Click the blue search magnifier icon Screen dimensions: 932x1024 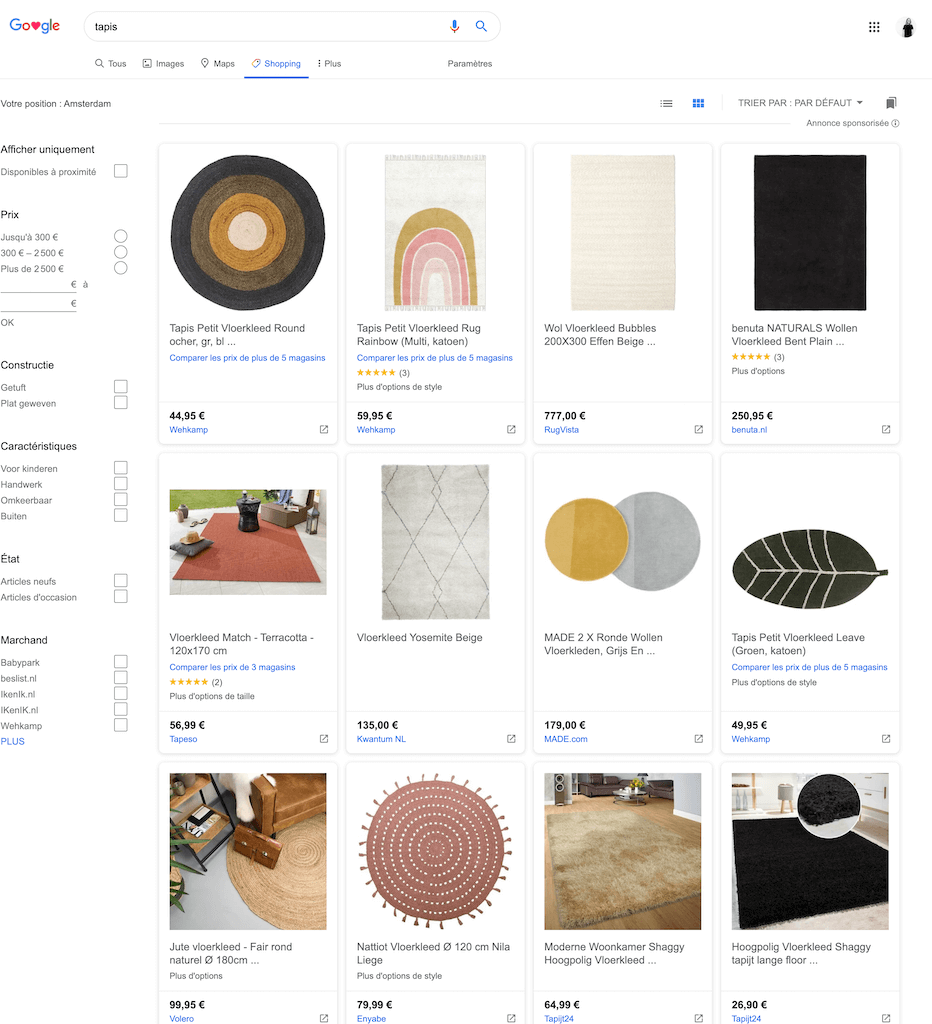pyautogui.click(x=481, y=27)
